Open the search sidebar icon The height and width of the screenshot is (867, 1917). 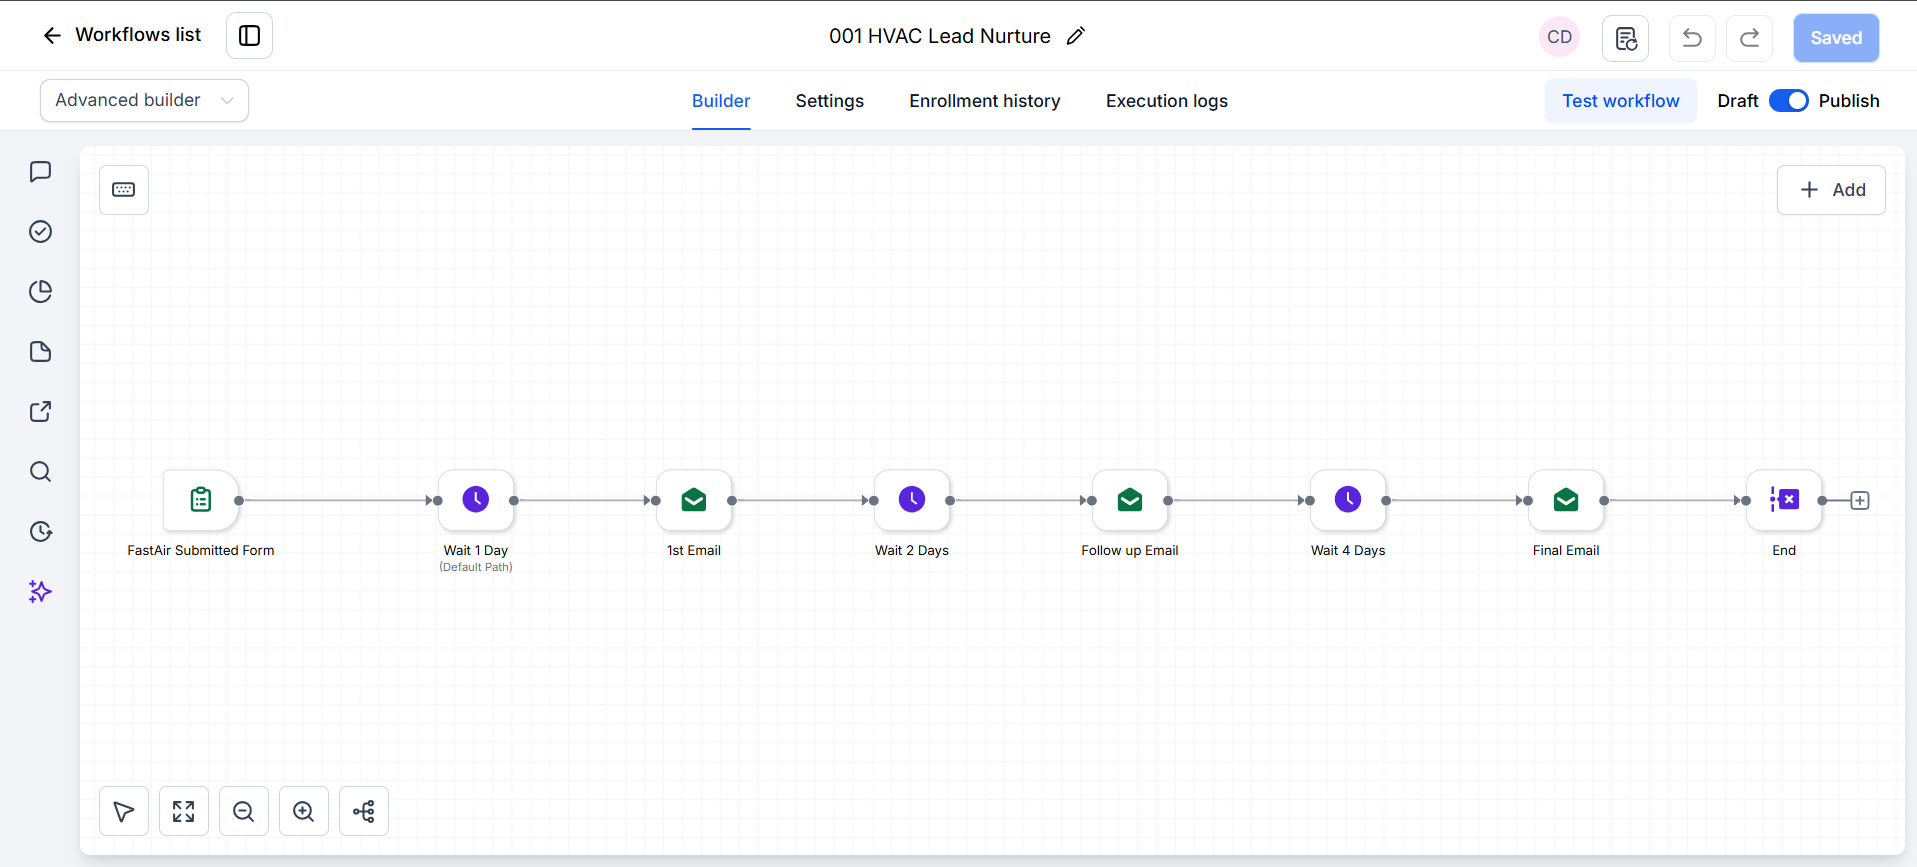coord(40,472)
